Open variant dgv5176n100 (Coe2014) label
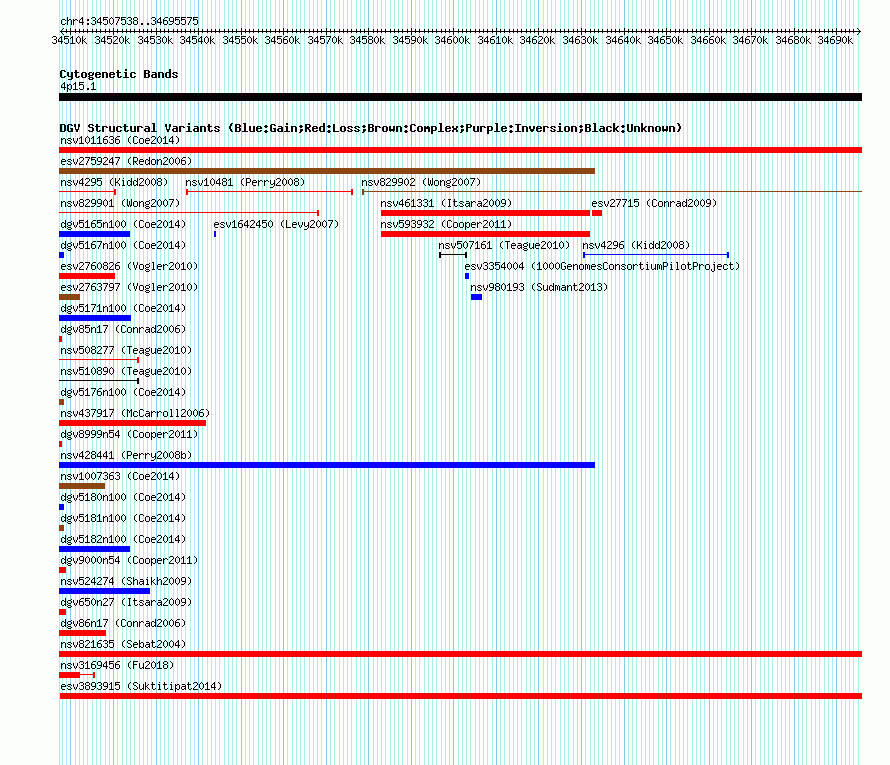This screenshot has width=890, height=765. click(123, 392)
